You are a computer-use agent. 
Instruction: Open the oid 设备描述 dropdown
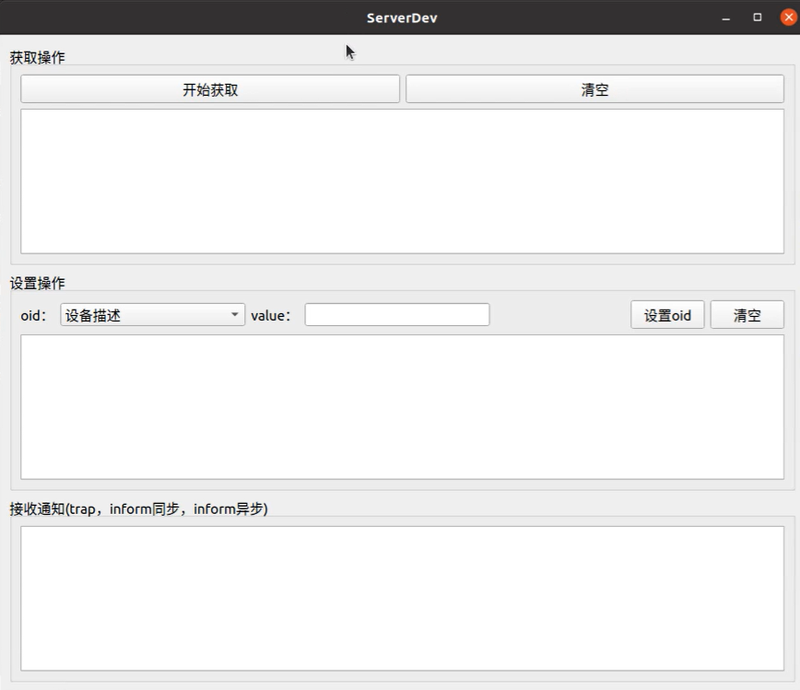click(153, 315)
